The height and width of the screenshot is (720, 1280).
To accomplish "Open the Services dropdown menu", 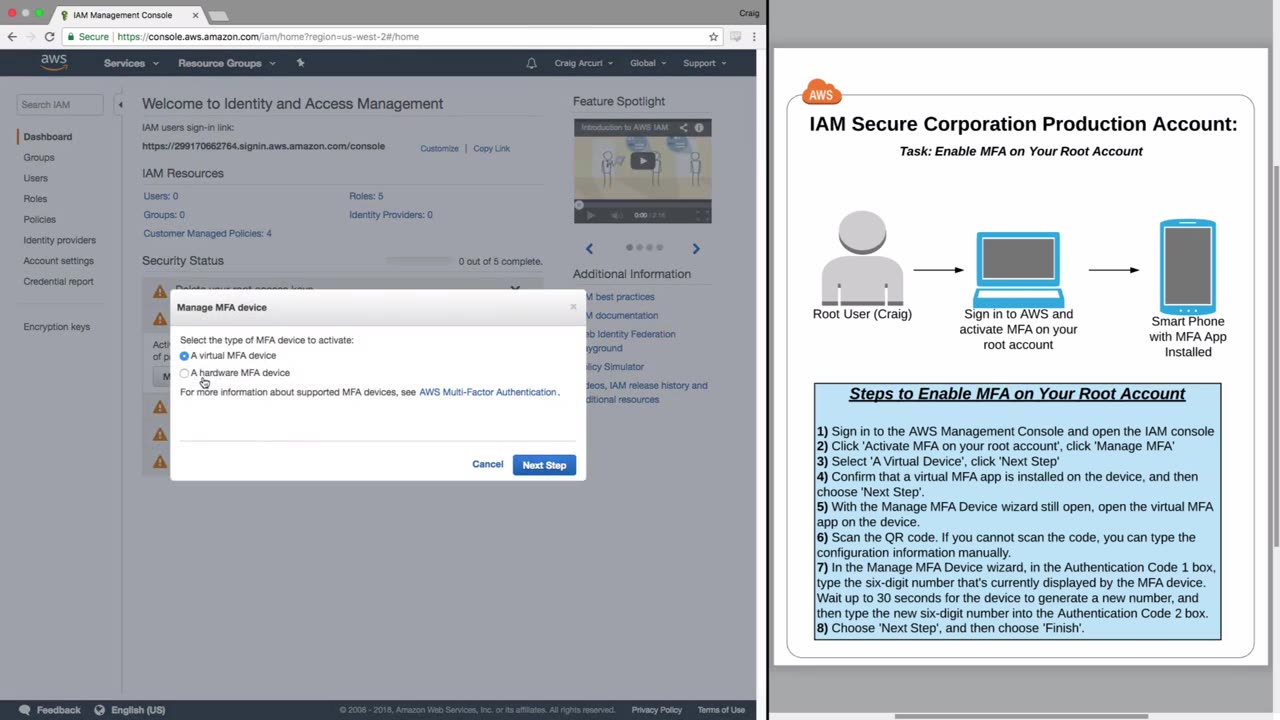I will (x=131, y=63).
